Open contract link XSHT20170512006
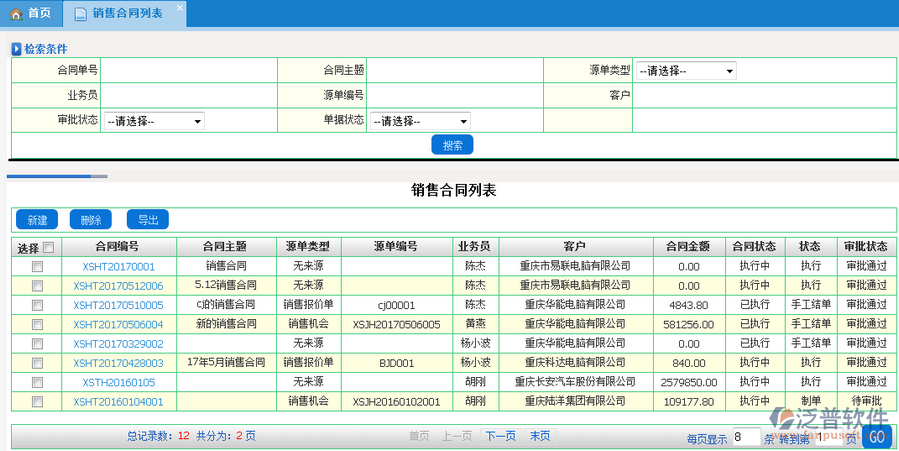Image resolution: width=899 pixels, height=451 pixels. point(118,286)
